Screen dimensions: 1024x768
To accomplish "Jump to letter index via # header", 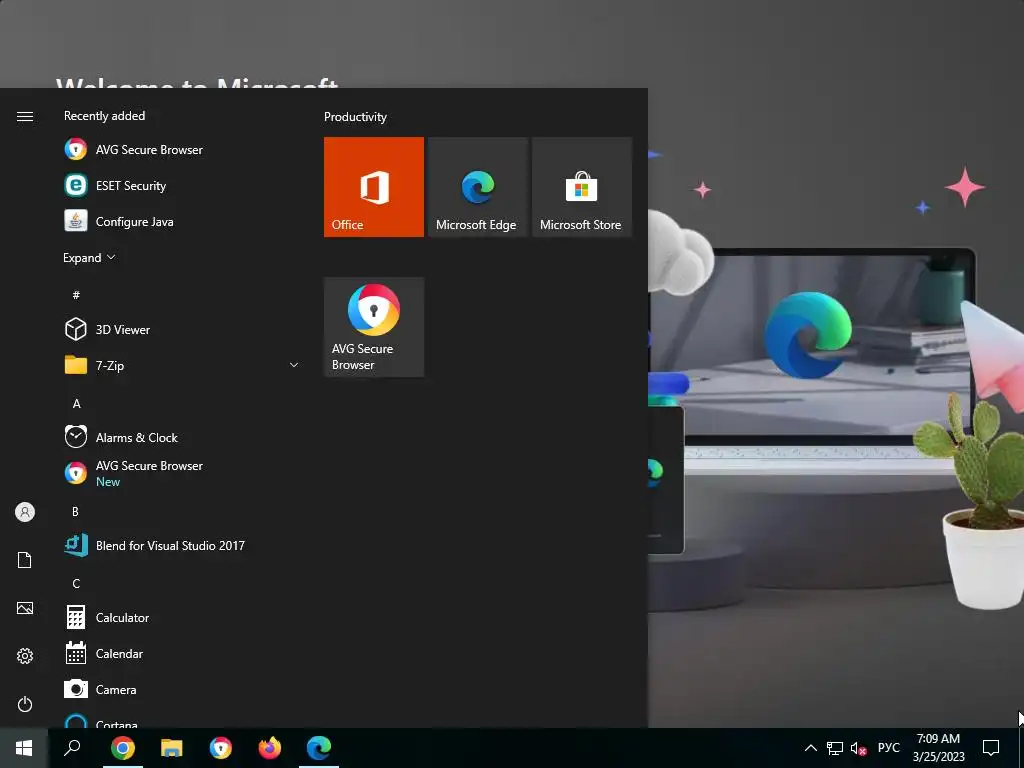I will tap(76, 295).
